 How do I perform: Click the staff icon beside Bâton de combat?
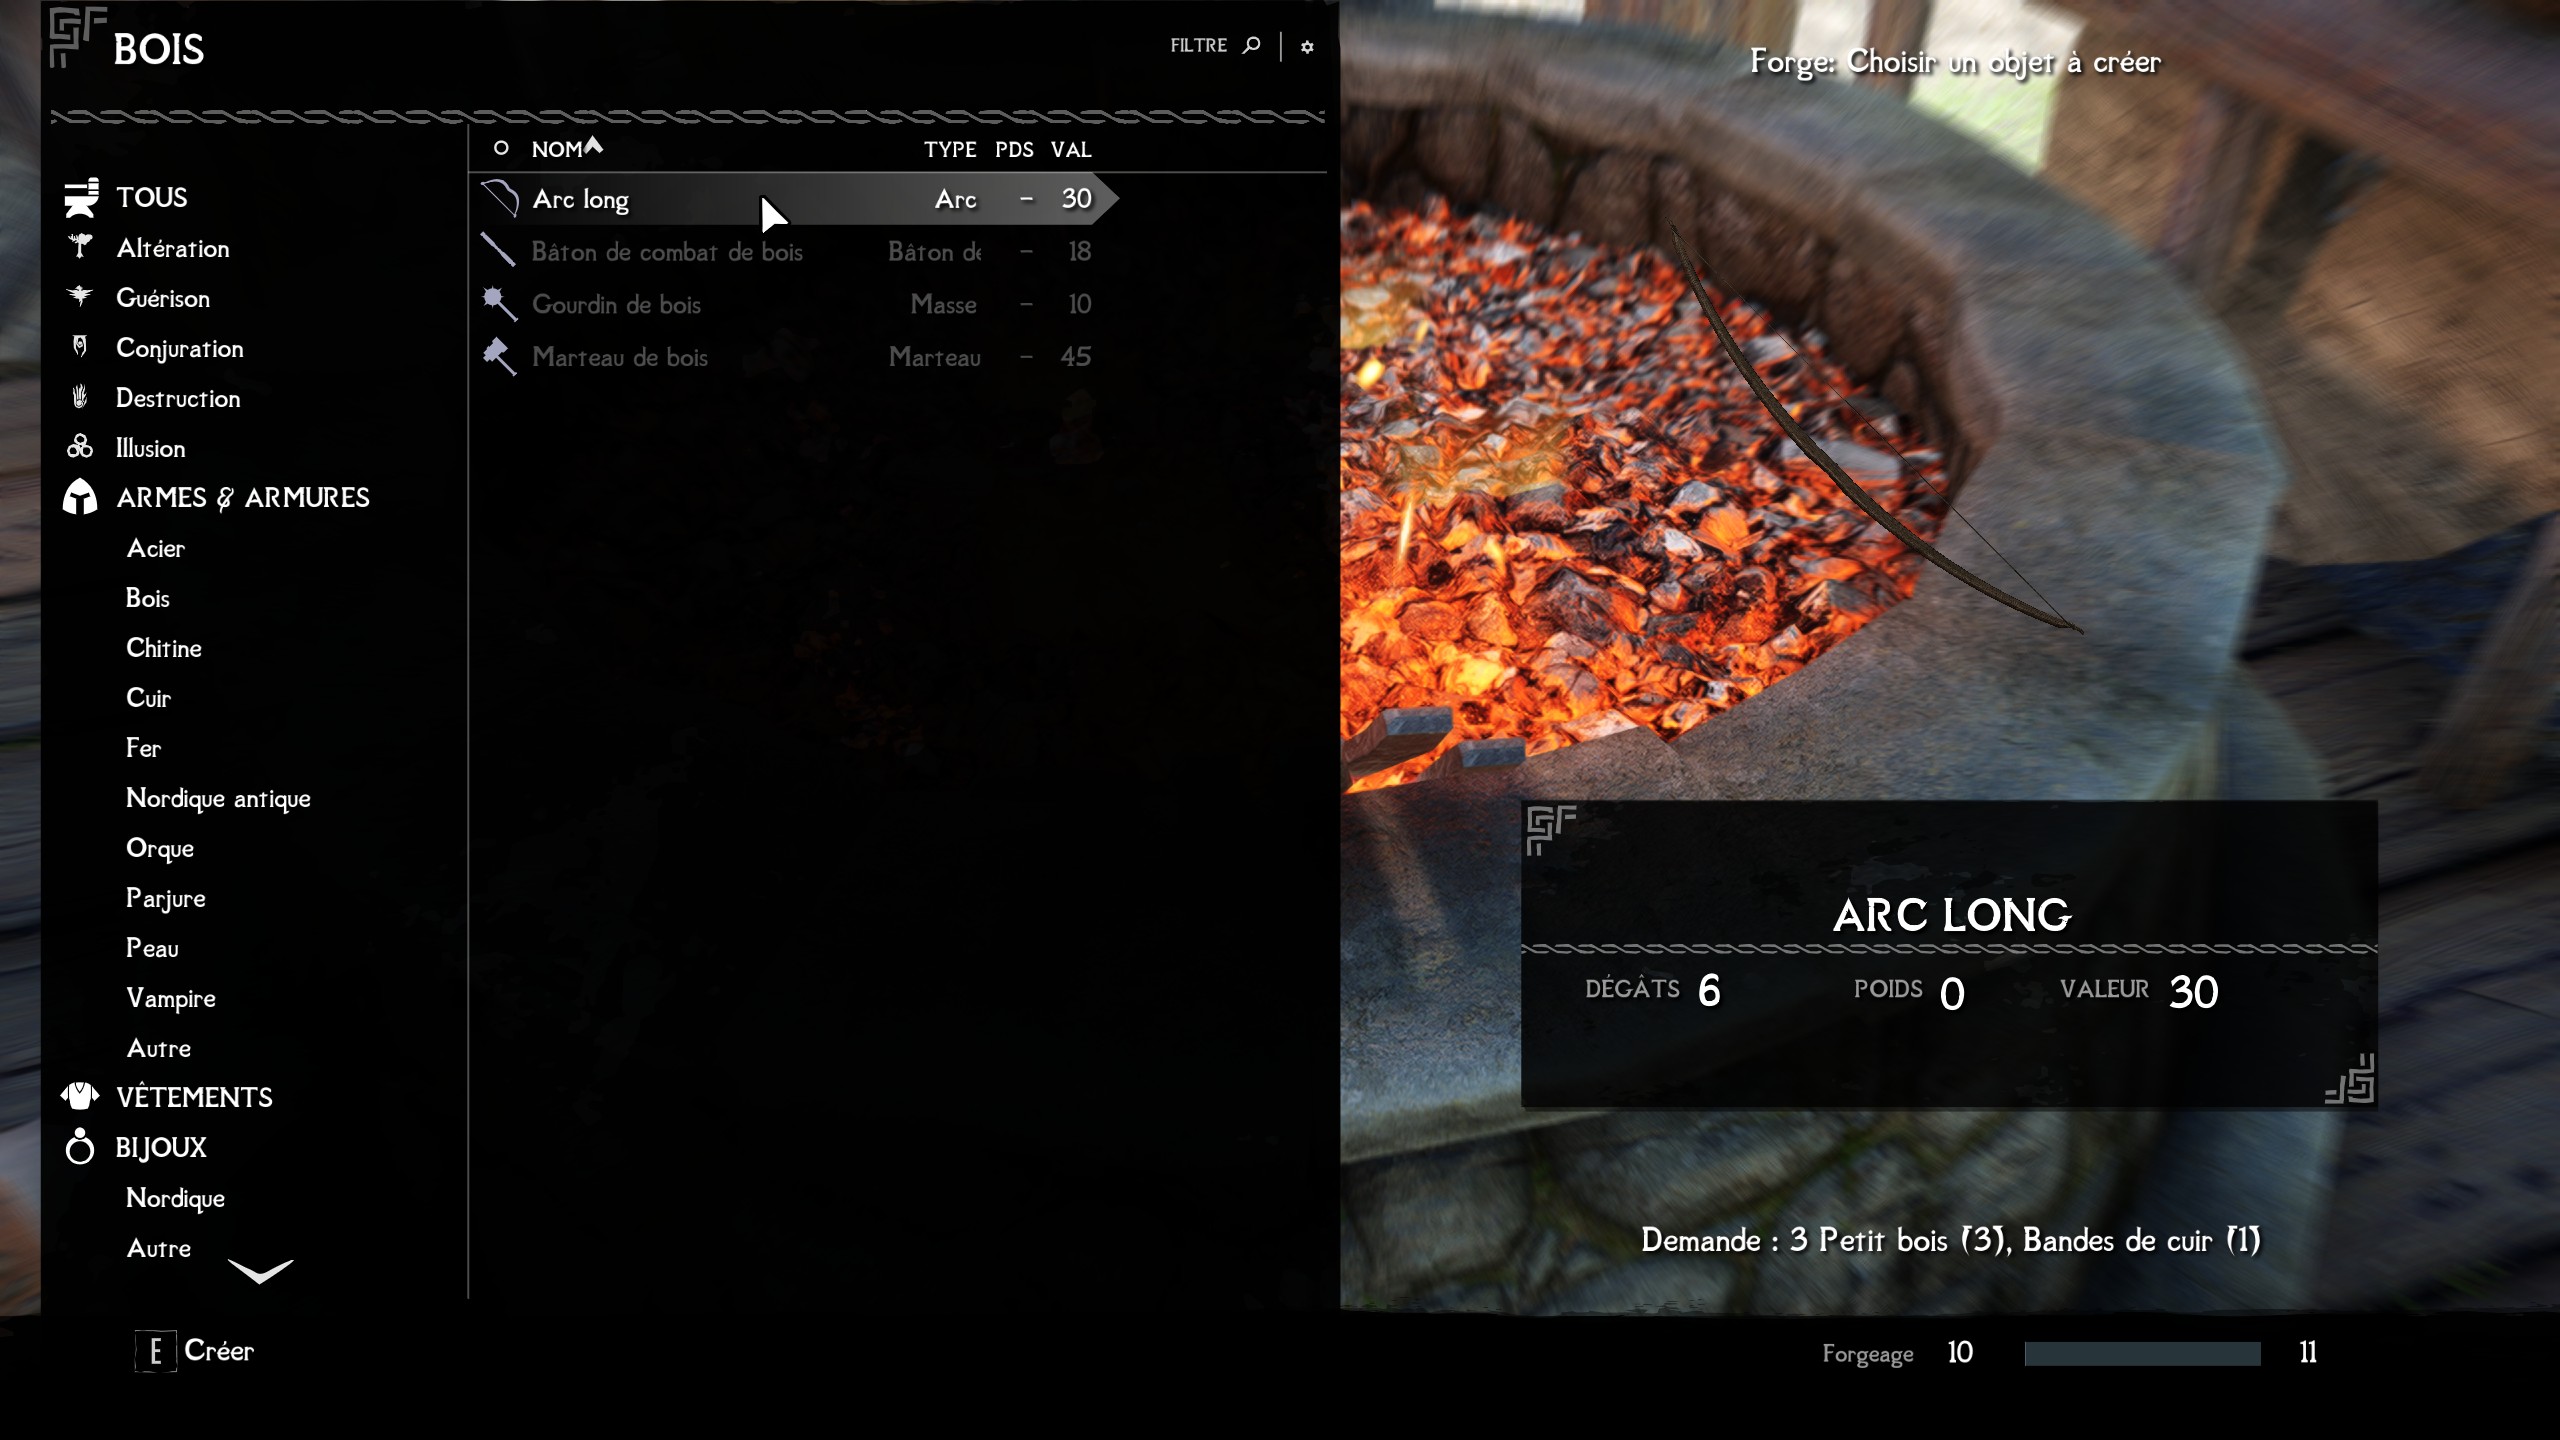point(498,250)
